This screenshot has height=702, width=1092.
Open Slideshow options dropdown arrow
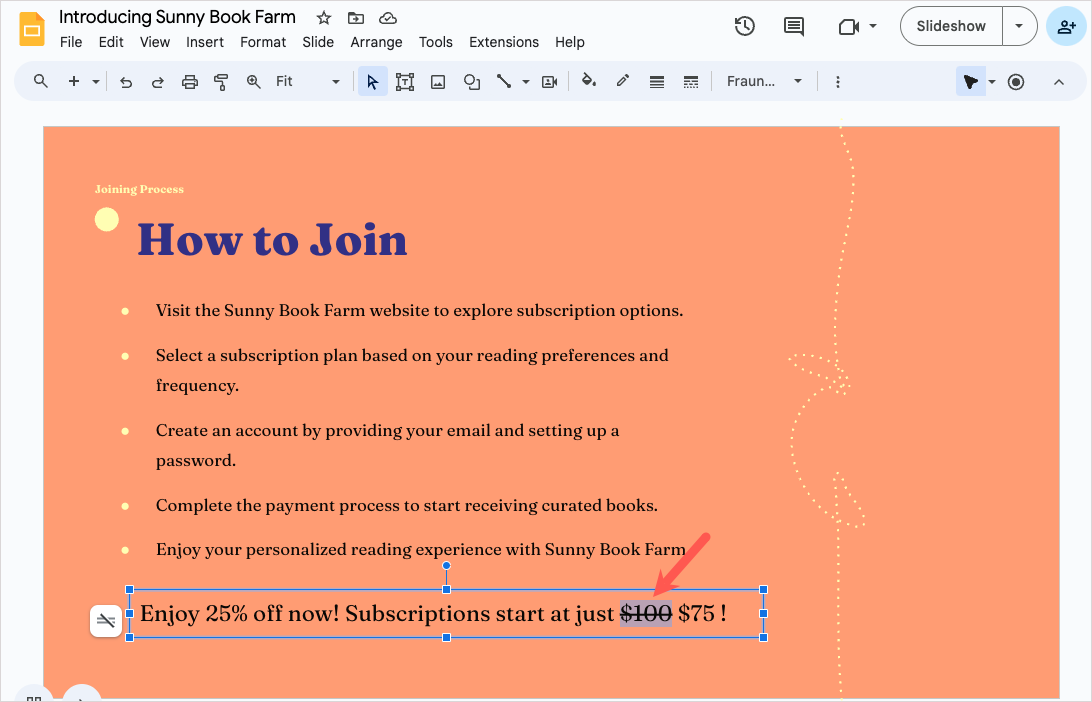[x=1019, y=26]
